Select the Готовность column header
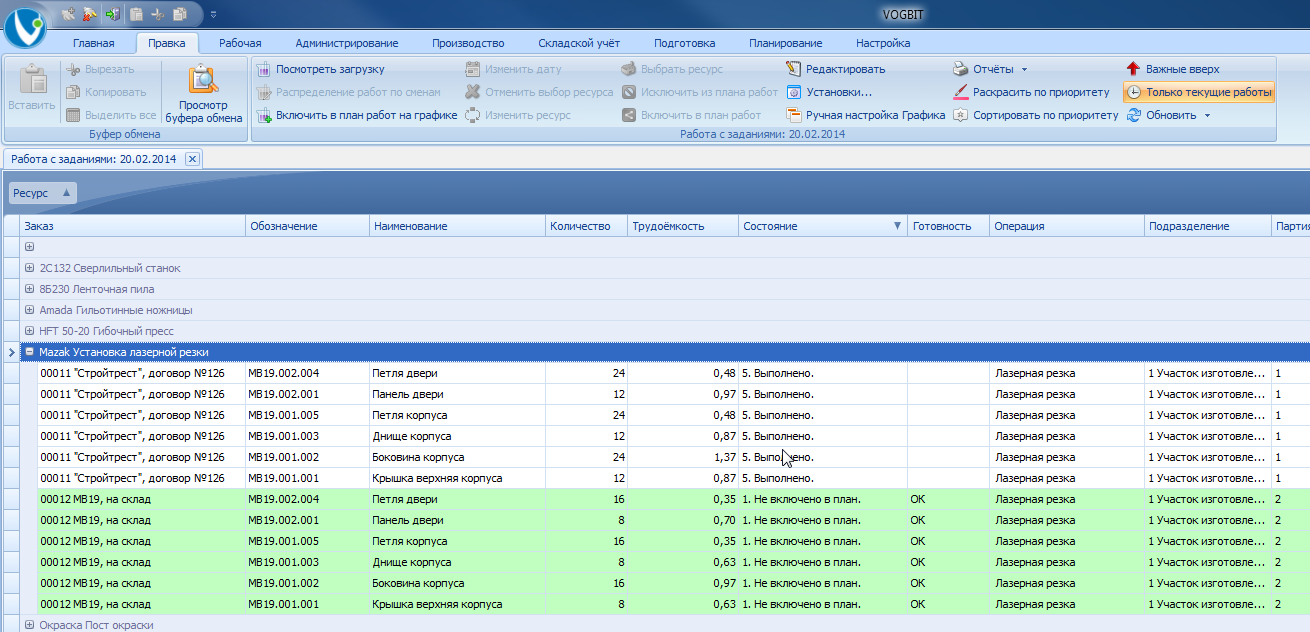Image resolution: width=1310 pixels, height=632 pixels. [948, 226]
